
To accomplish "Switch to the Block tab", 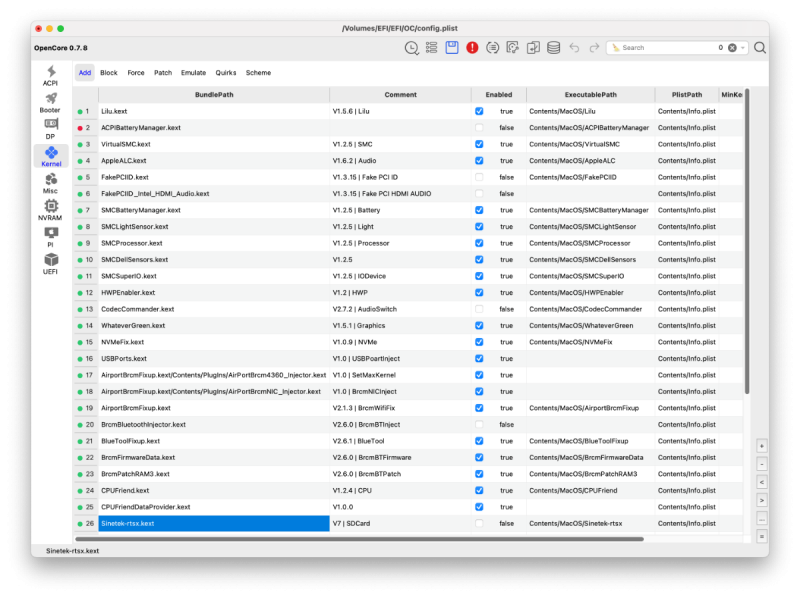I will click(109, 73).
